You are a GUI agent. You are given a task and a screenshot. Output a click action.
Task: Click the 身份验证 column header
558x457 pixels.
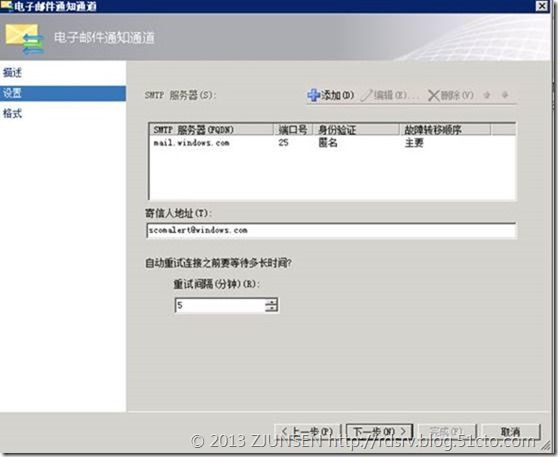click(356, 130)
